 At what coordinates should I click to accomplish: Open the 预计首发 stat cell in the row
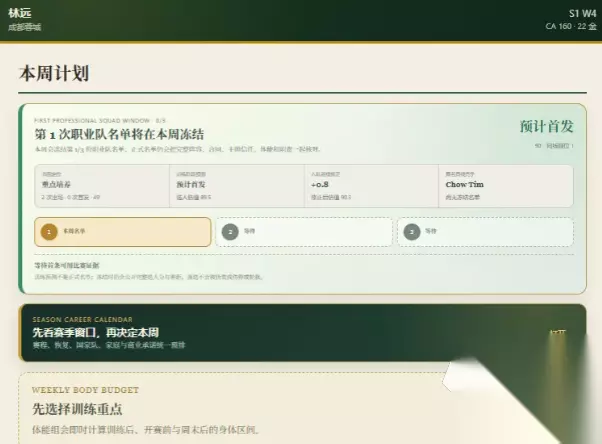(237, 186)
